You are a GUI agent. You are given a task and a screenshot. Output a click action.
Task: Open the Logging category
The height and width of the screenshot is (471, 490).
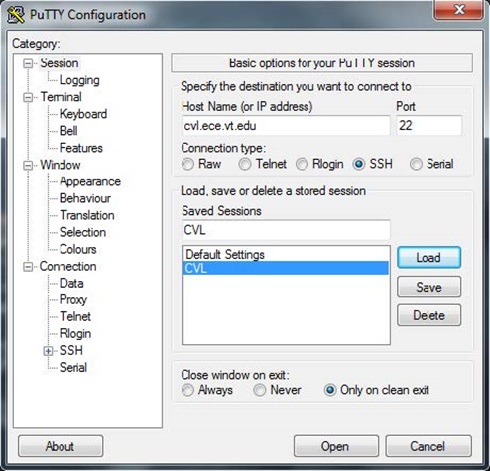click(80, 80)
